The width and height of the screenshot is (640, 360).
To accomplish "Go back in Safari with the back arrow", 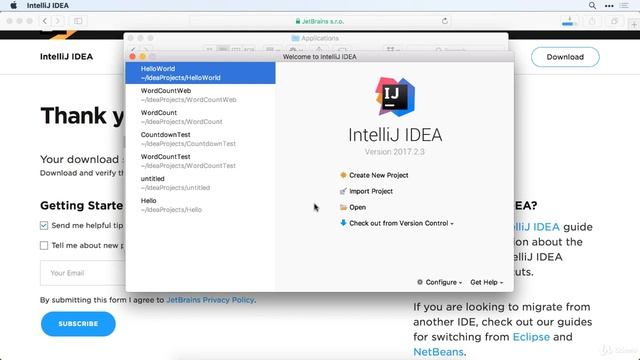I will point(45,21).
